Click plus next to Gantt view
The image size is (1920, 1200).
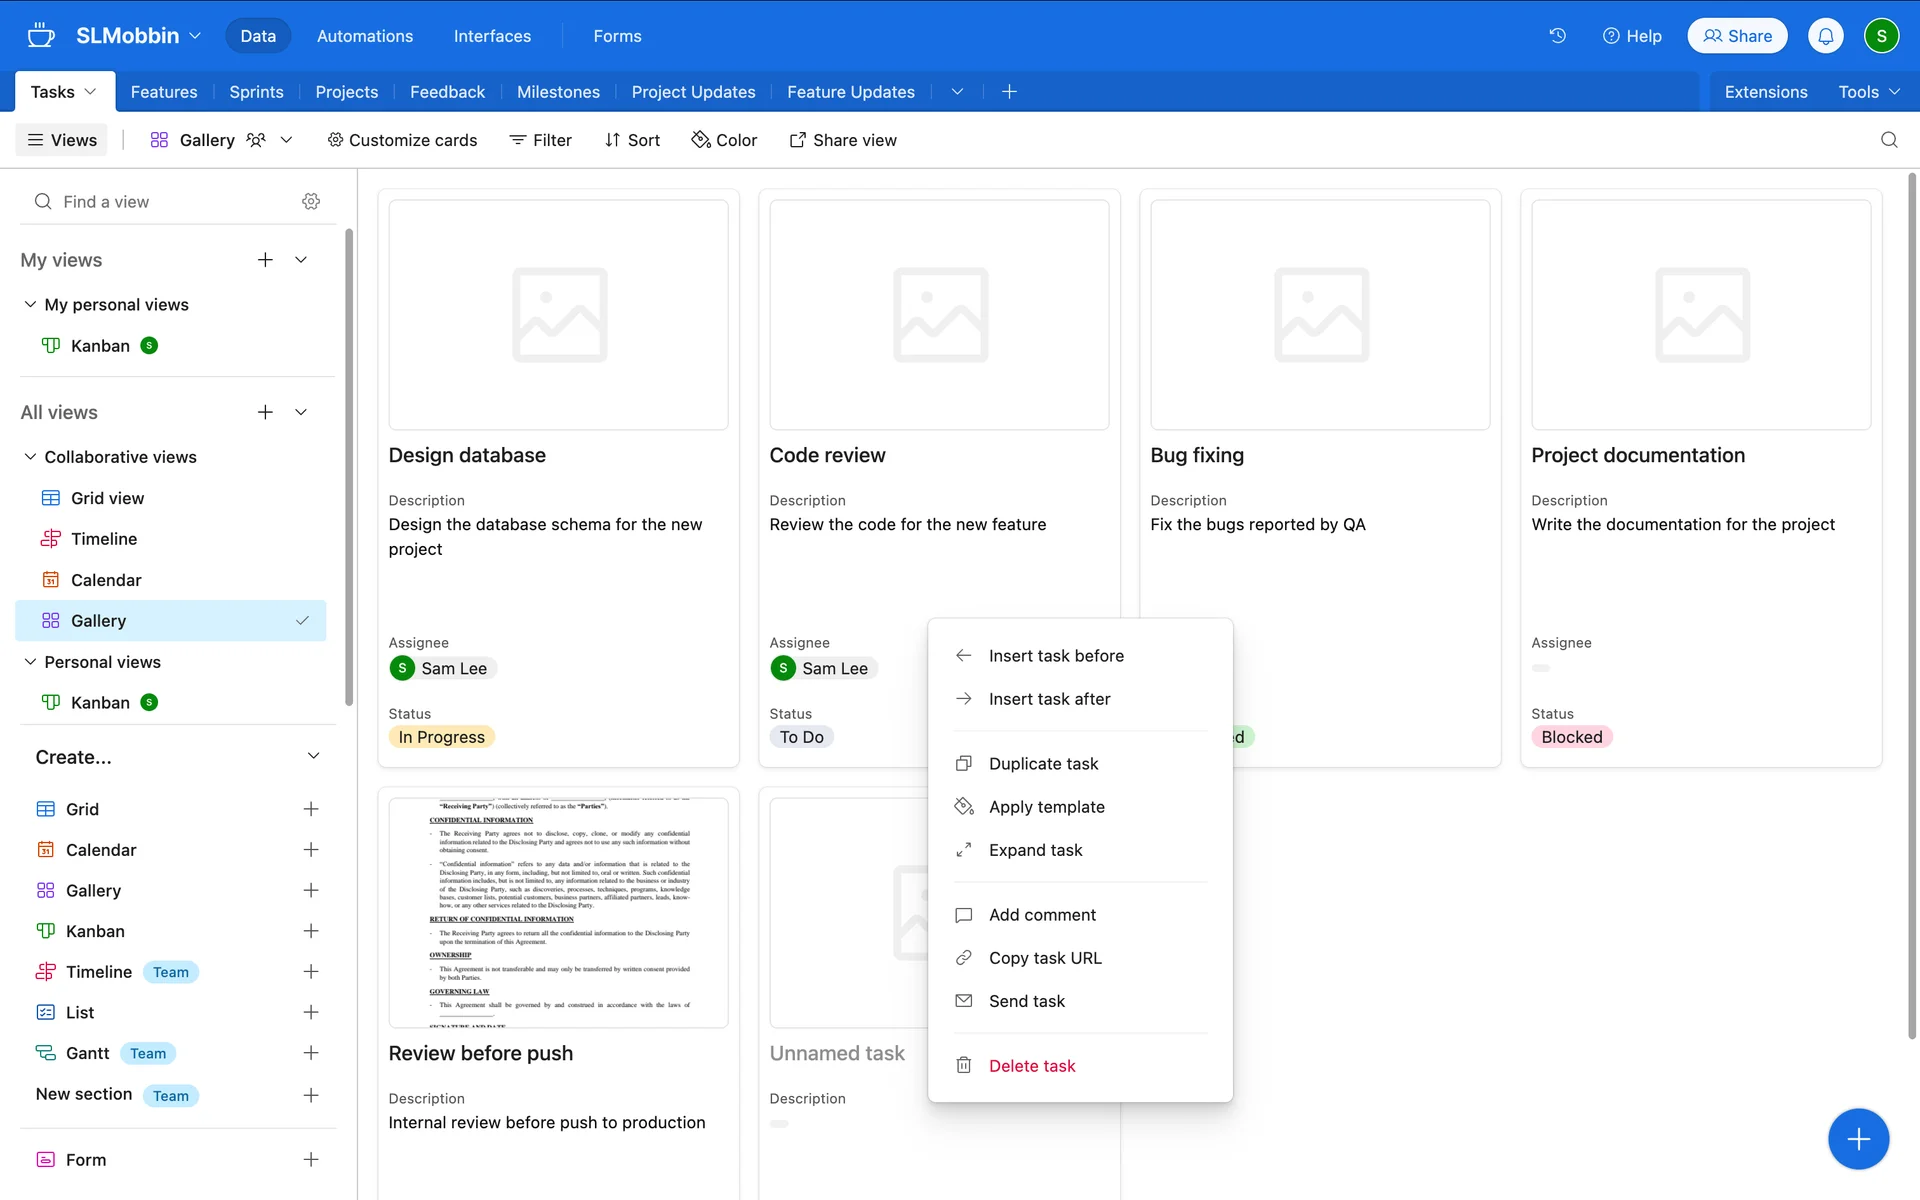click(311, 1053)
